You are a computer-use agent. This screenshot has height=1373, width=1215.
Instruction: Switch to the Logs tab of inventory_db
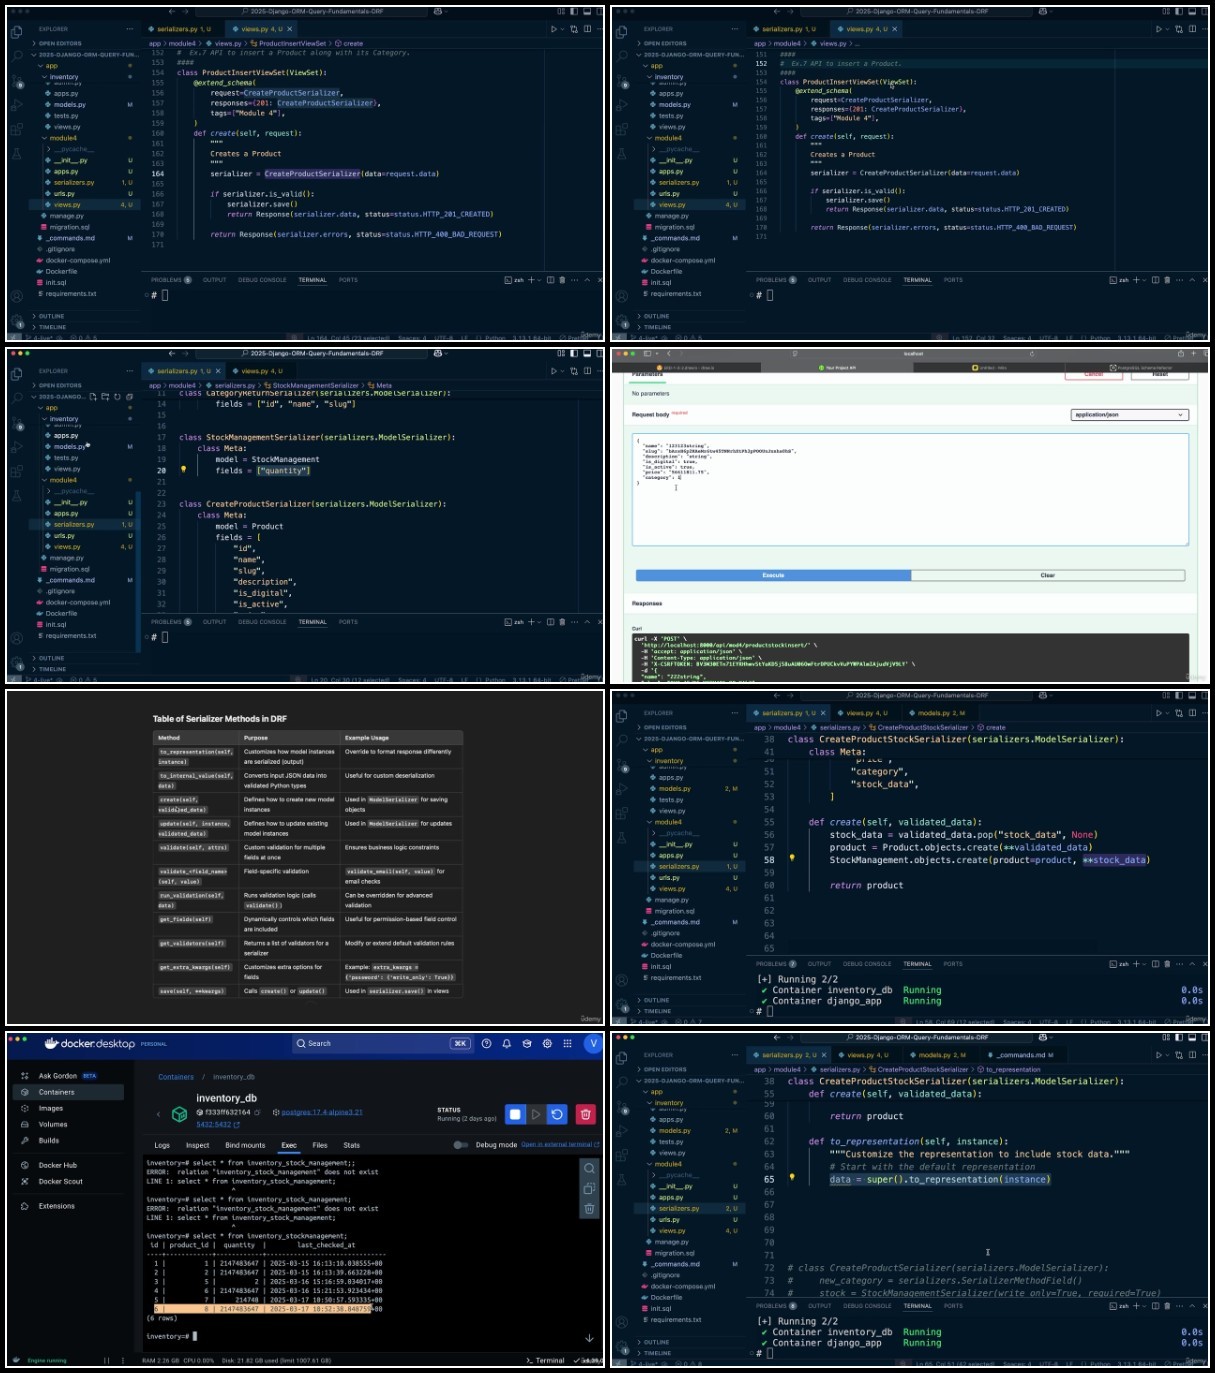[162, 1145]
